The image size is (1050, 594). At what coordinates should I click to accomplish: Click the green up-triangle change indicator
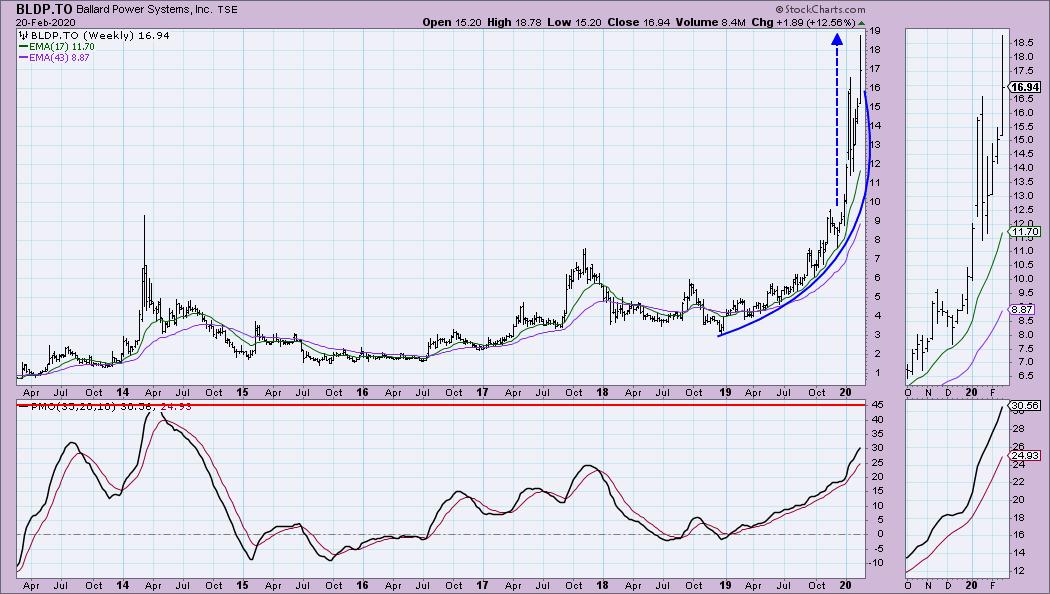click(862, 22)
